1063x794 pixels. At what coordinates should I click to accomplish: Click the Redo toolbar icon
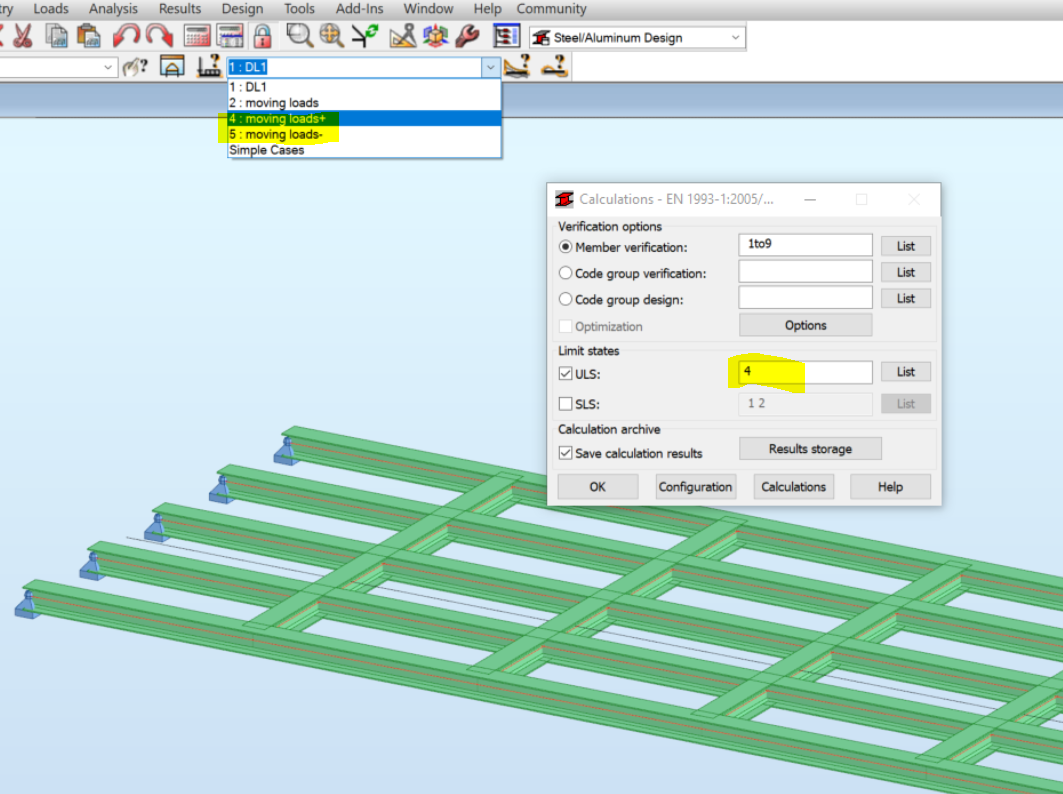click(161, 35)
